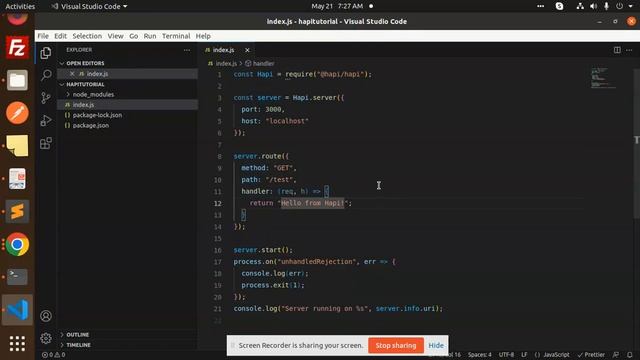Viewport: 640px width, 360px height.
Task: Change LF end-of-line sequence
Action: (x=524, y=355)
